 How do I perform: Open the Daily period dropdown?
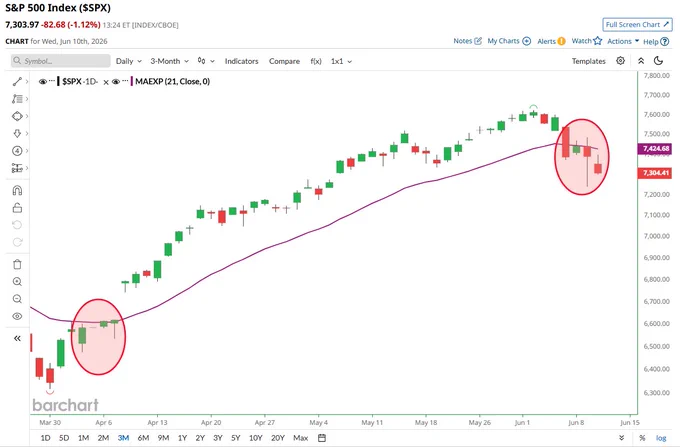point(129,61)
